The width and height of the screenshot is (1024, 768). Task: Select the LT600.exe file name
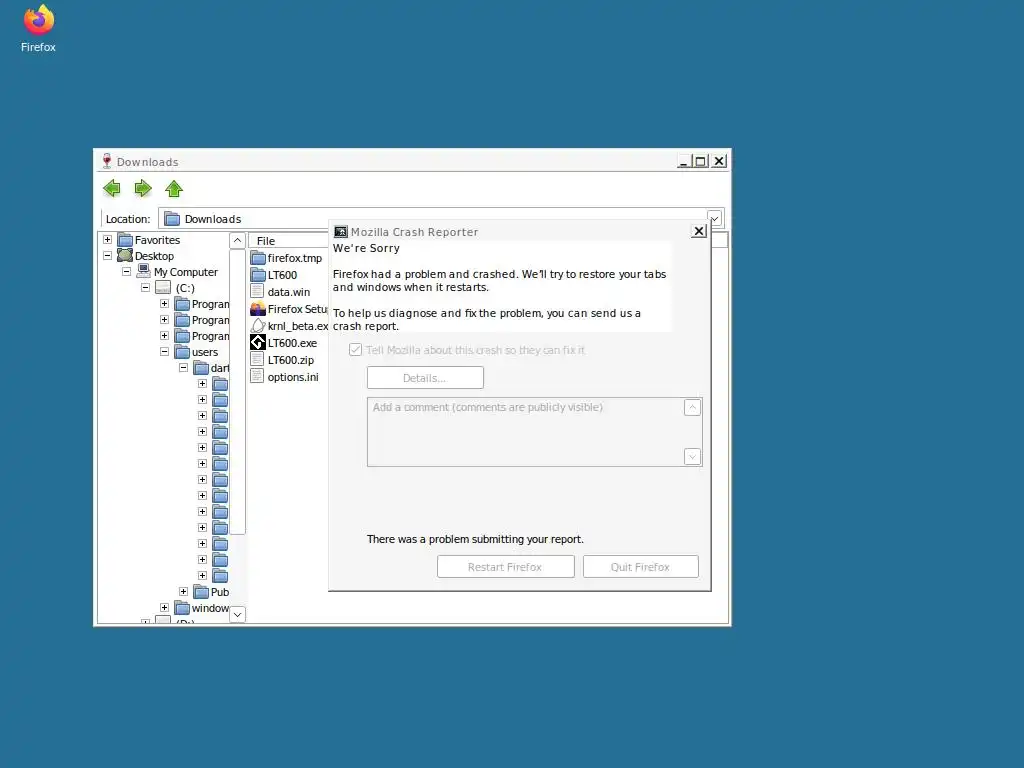point(292,343)
